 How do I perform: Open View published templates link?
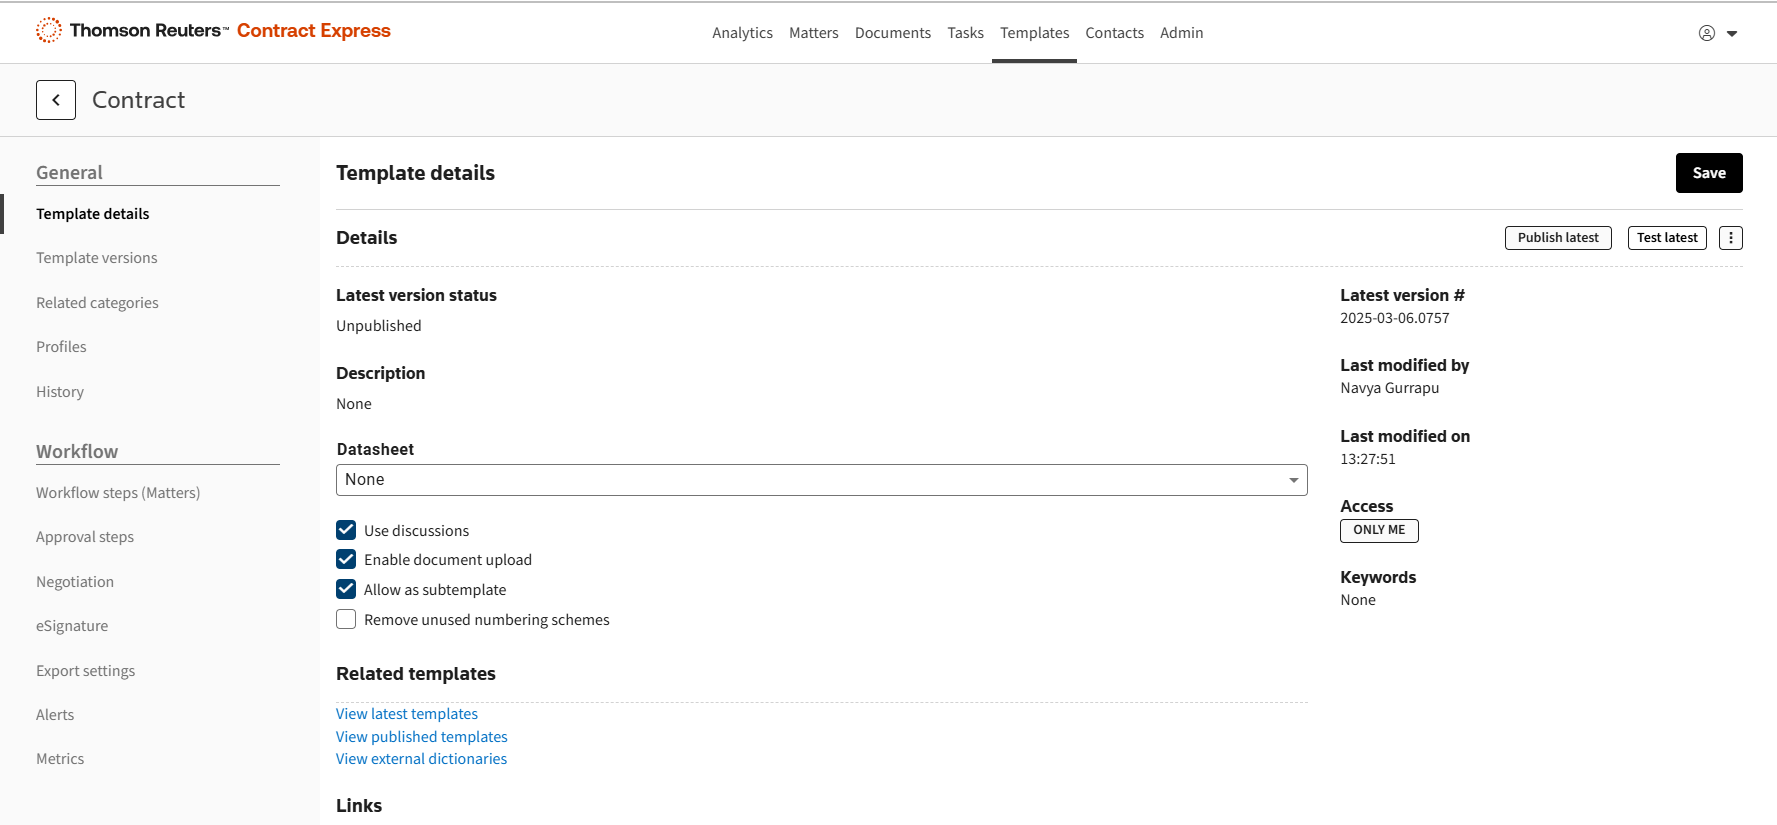click(421, 737)
